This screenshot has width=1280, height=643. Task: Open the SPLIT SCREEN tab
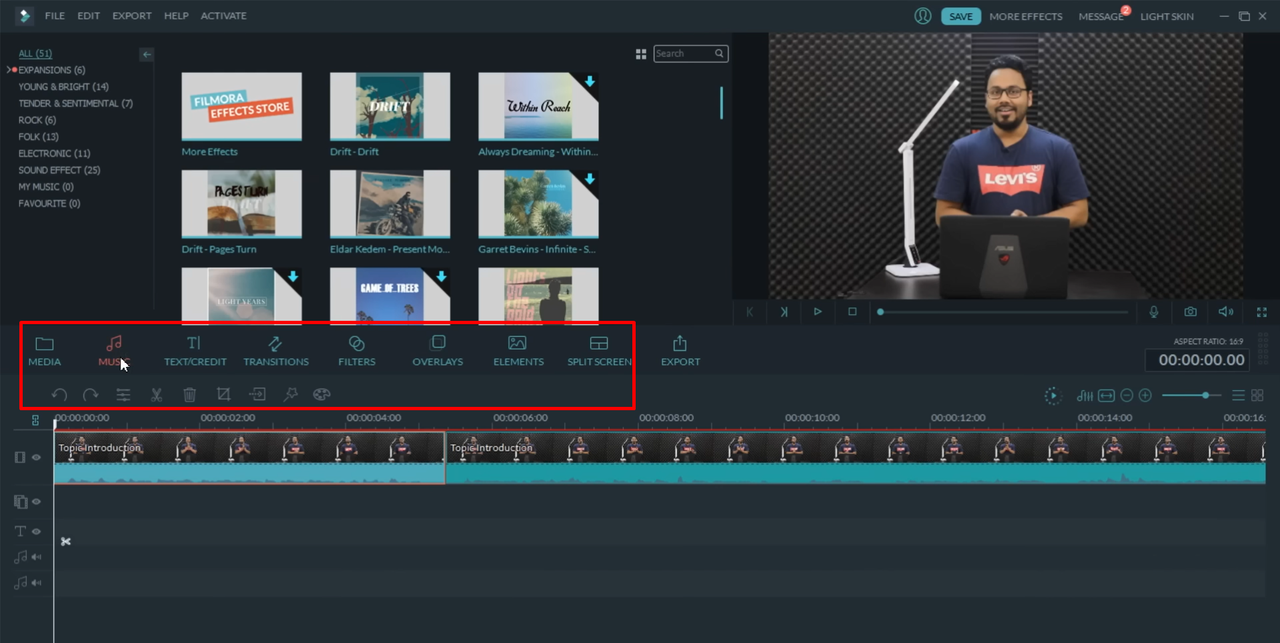599,351
